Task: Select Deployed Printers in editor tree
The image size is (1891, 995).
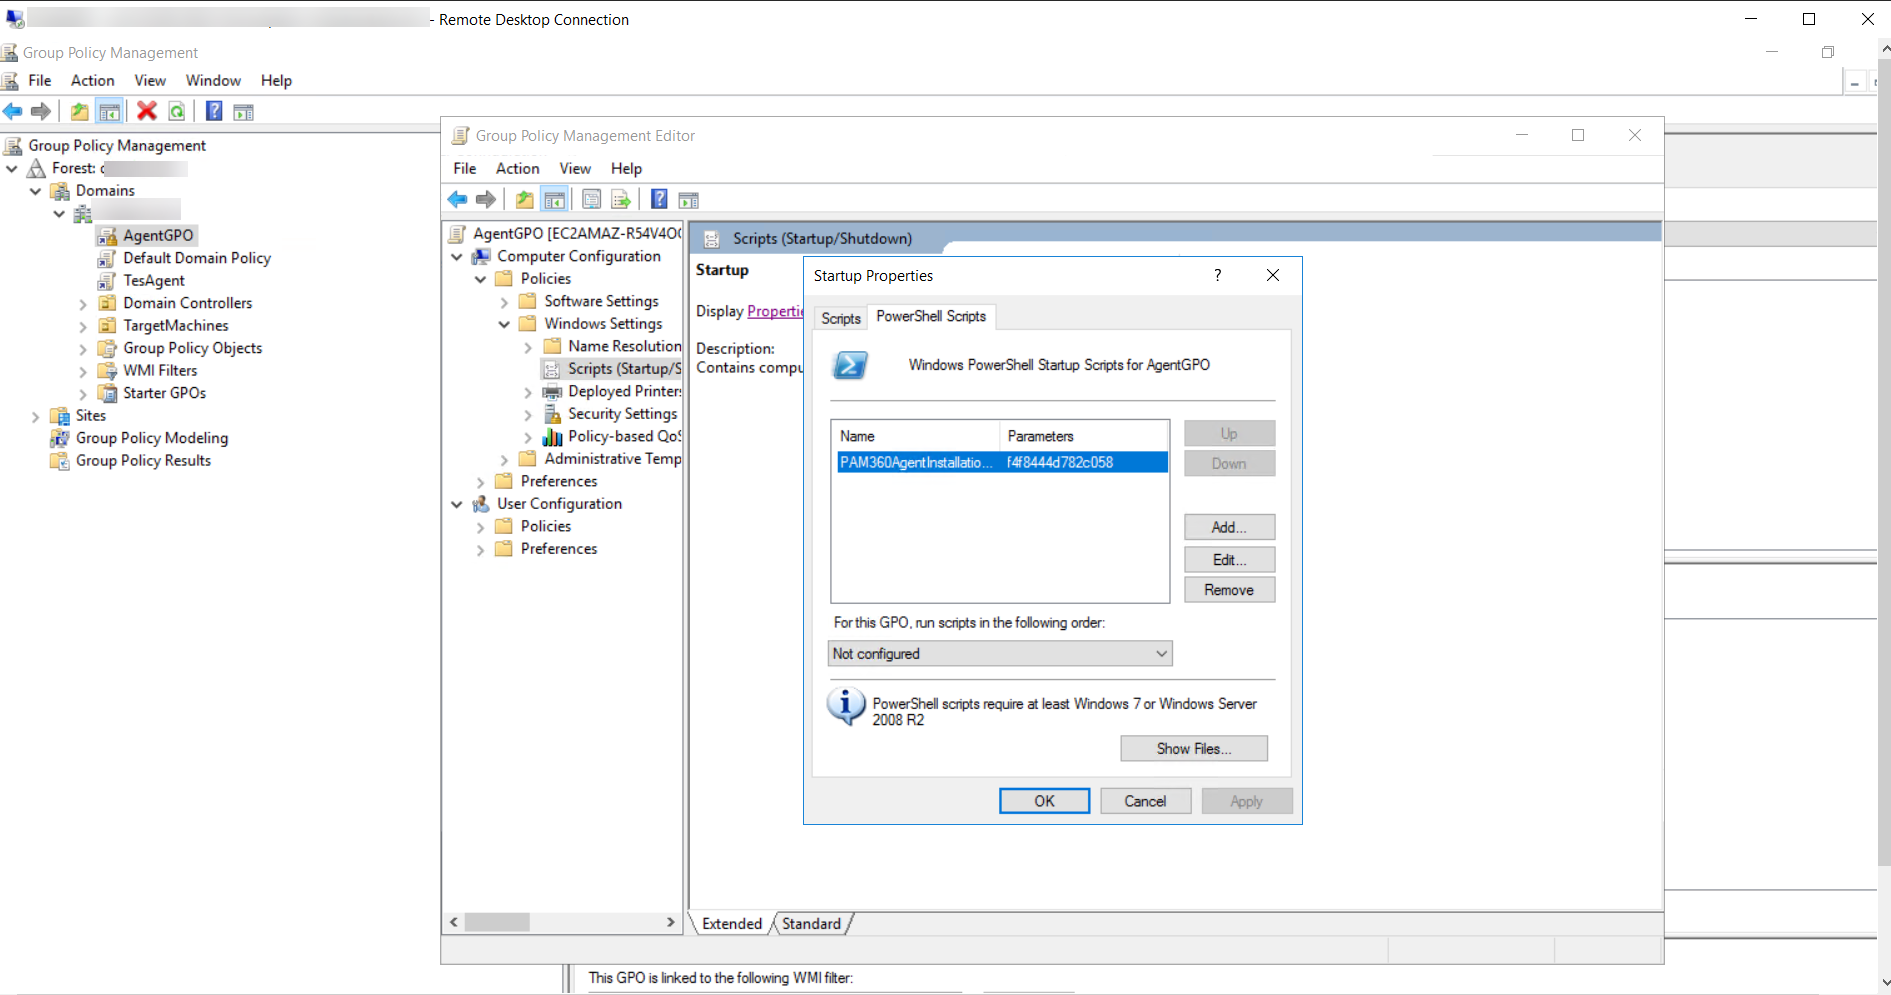Action: point(624,391)
